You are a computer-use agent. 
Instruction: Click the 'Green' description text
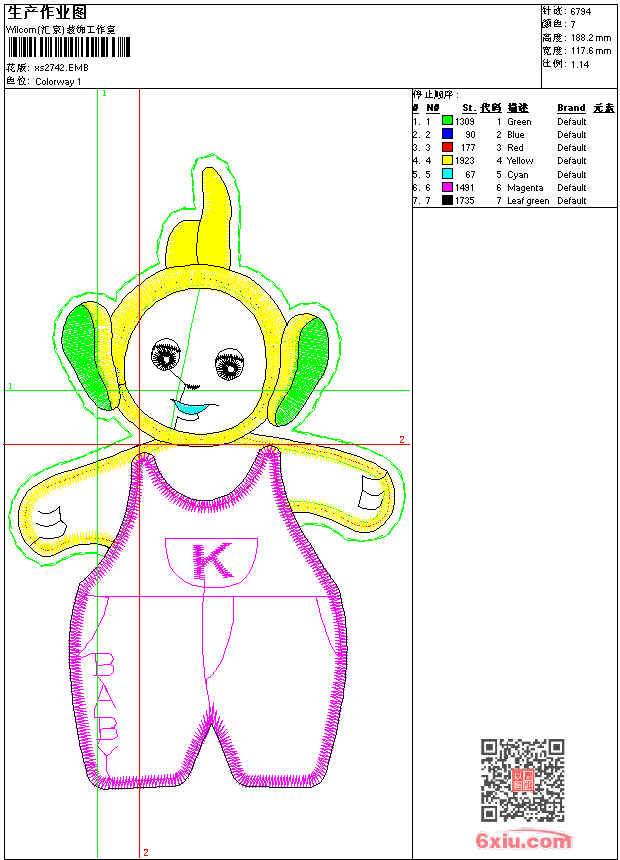[519, 122]
